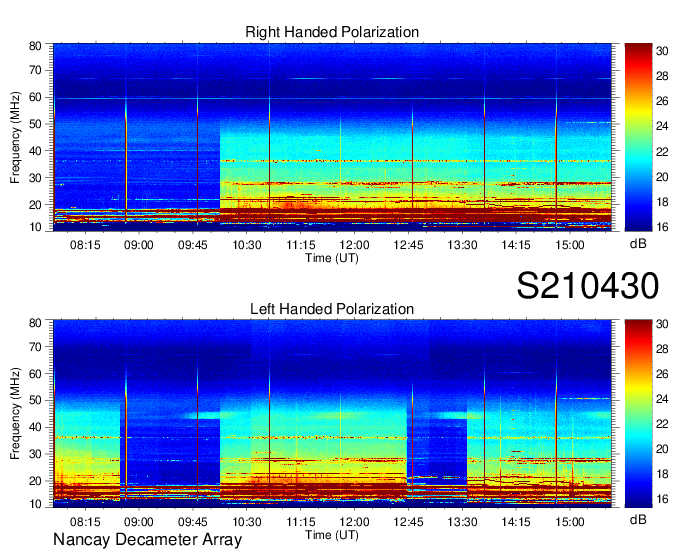Click the "16" value on top colorbar scale

coord(662,227)
